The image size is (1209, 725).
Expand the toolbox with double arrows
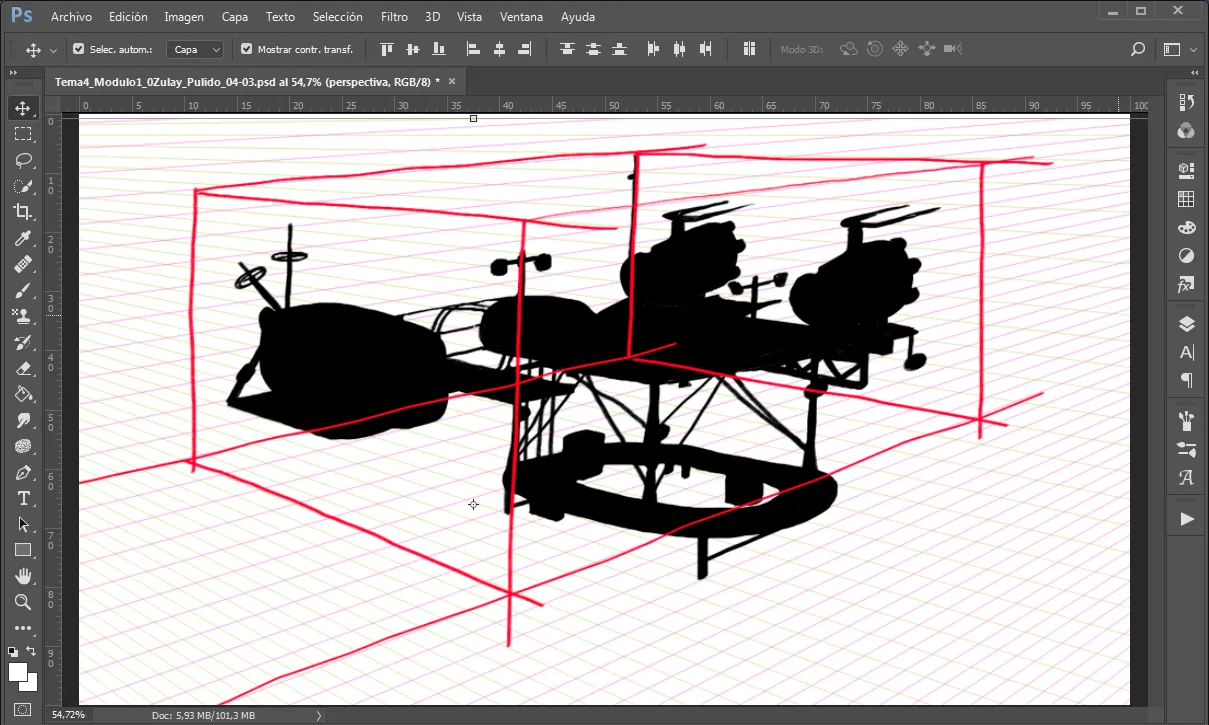tap(12, 73)
